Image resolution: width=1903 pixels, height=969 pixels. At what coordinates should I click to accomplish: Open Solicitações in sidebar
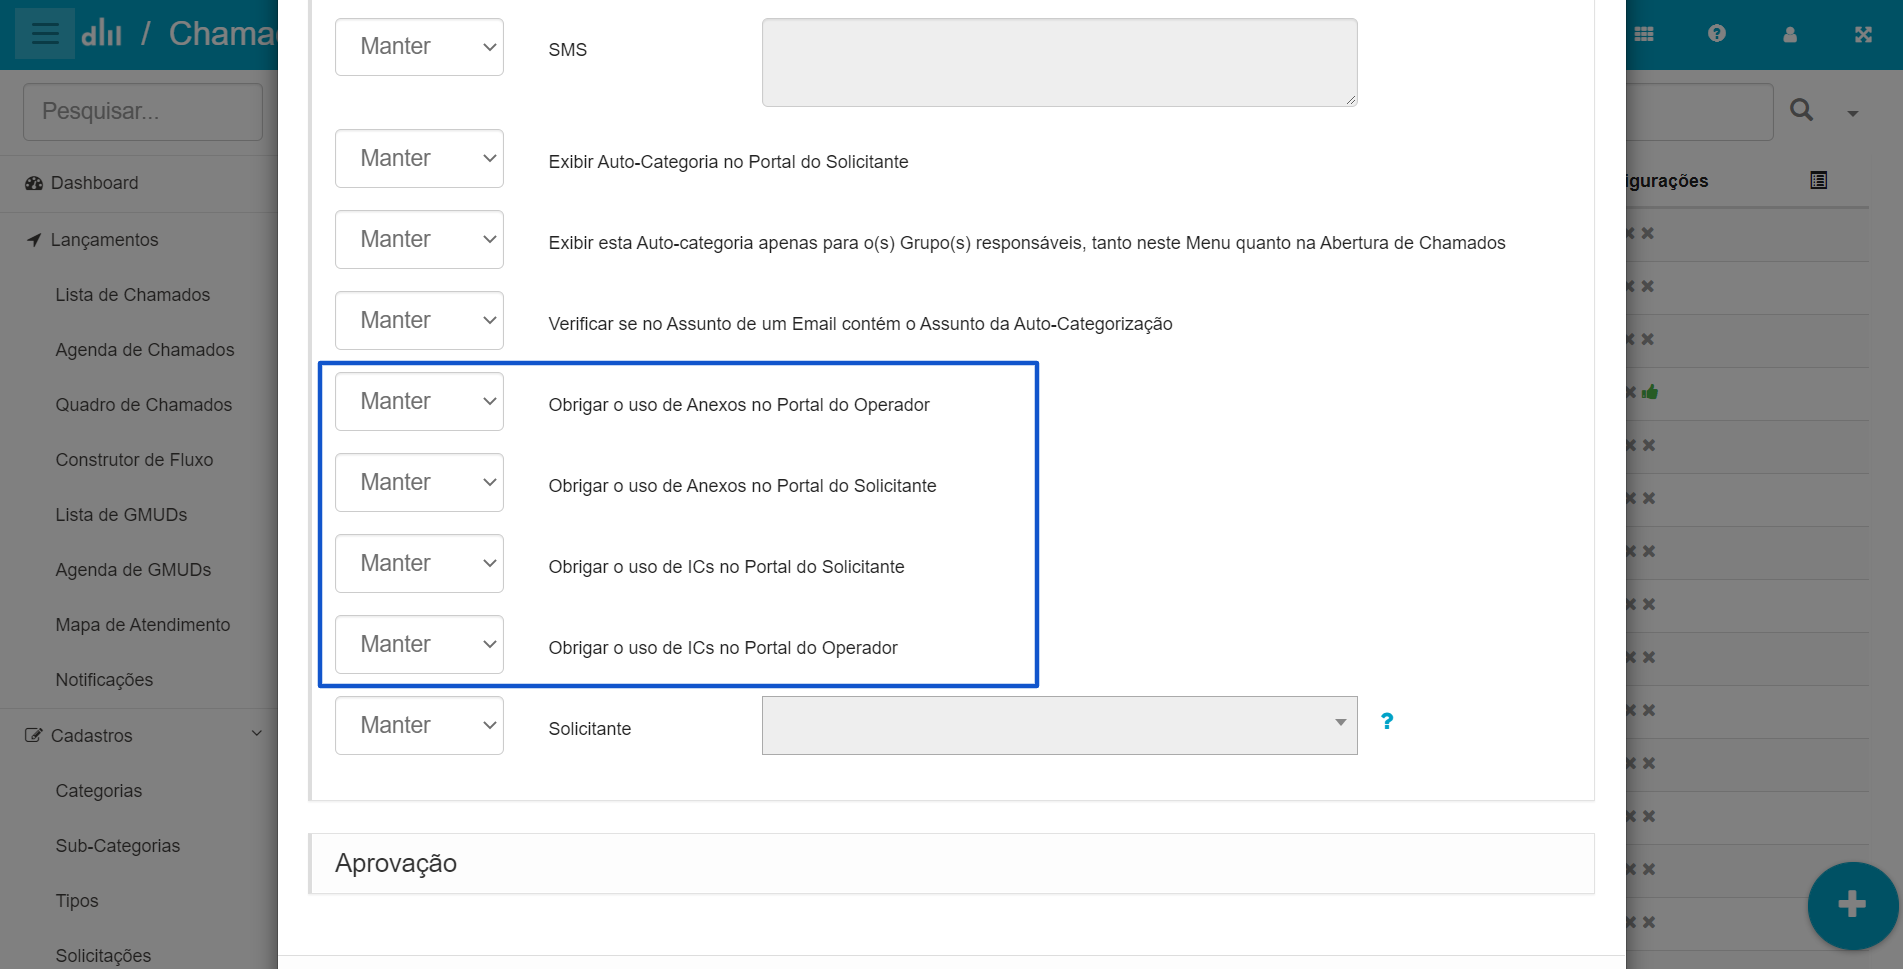pos(103,956)
